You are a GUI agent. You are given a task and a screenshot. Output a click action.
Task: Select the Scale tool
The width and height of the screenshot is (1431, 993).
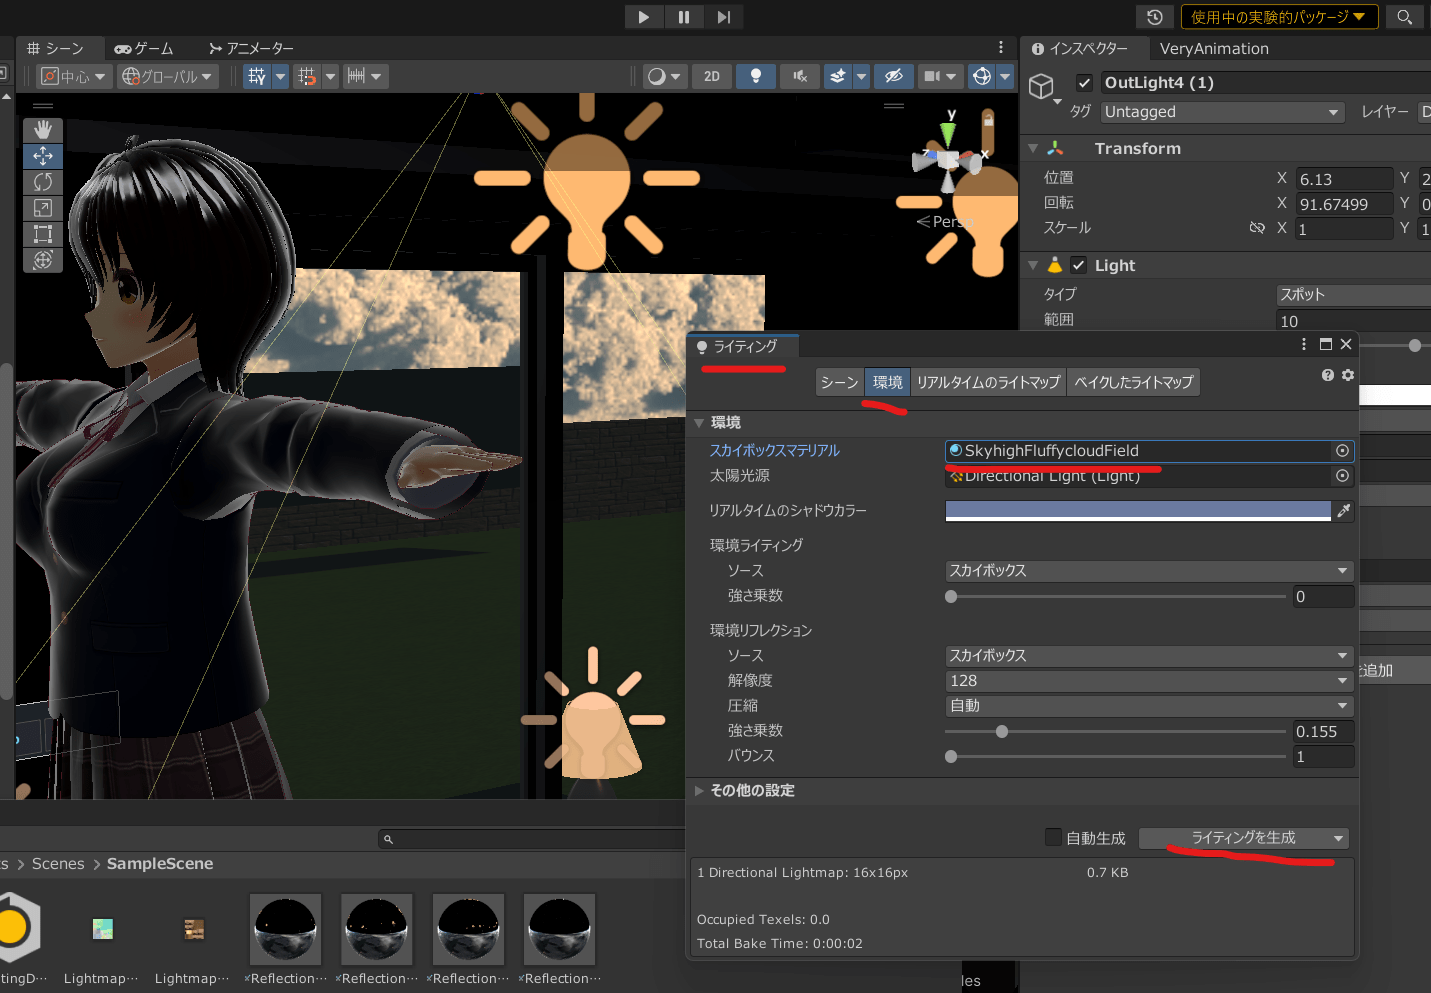43,208
